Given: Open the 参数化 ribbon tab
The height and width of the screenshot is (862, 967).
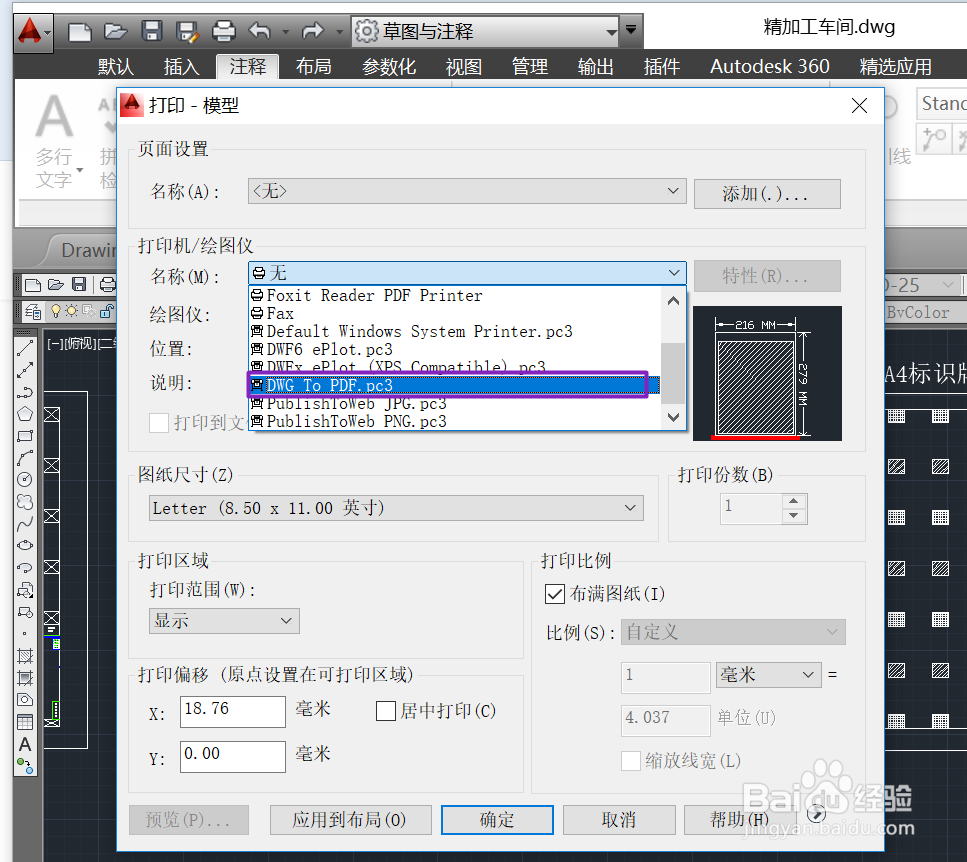Looking at the screenshot, I should click(389, 66).
